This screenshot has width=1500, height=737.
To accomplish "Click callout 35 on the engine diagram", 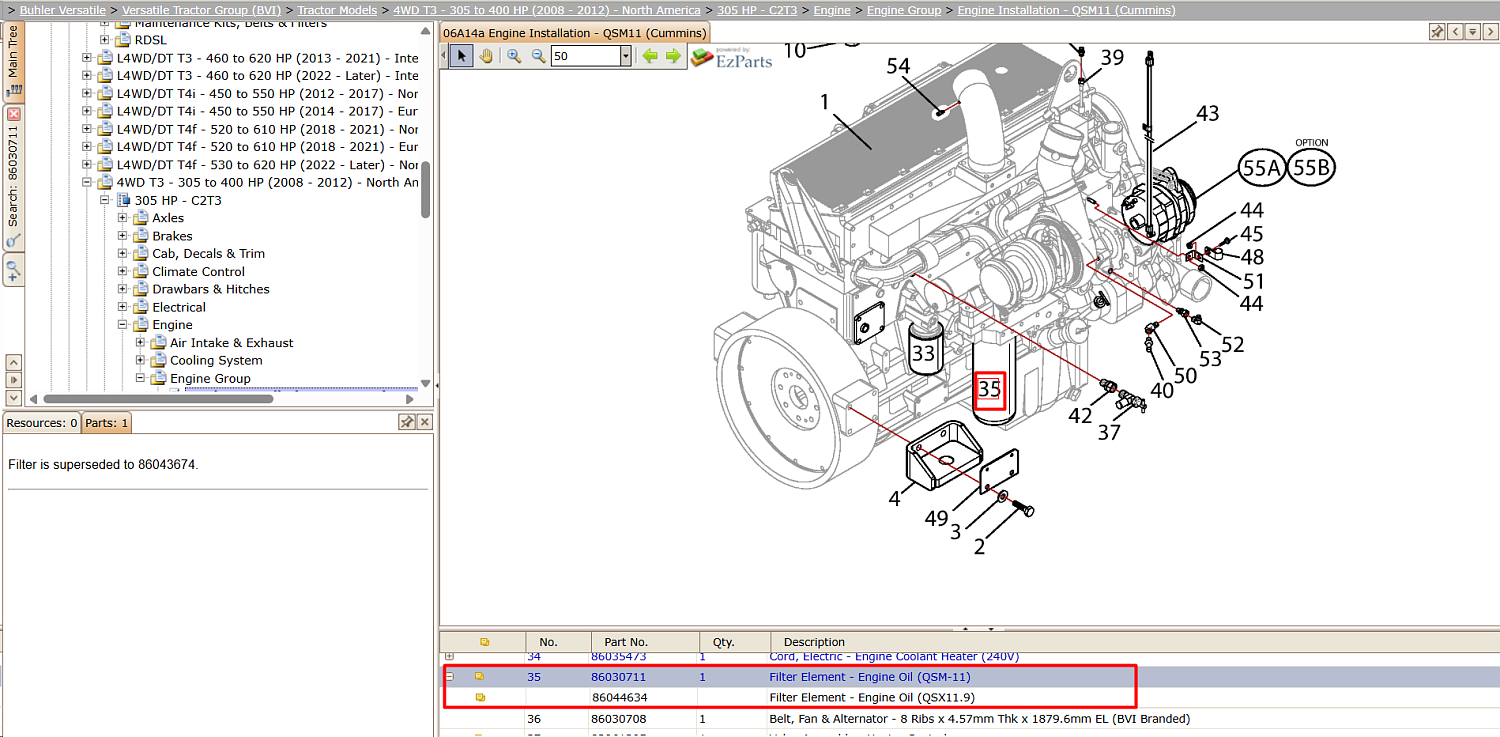I will coord(989,389).
